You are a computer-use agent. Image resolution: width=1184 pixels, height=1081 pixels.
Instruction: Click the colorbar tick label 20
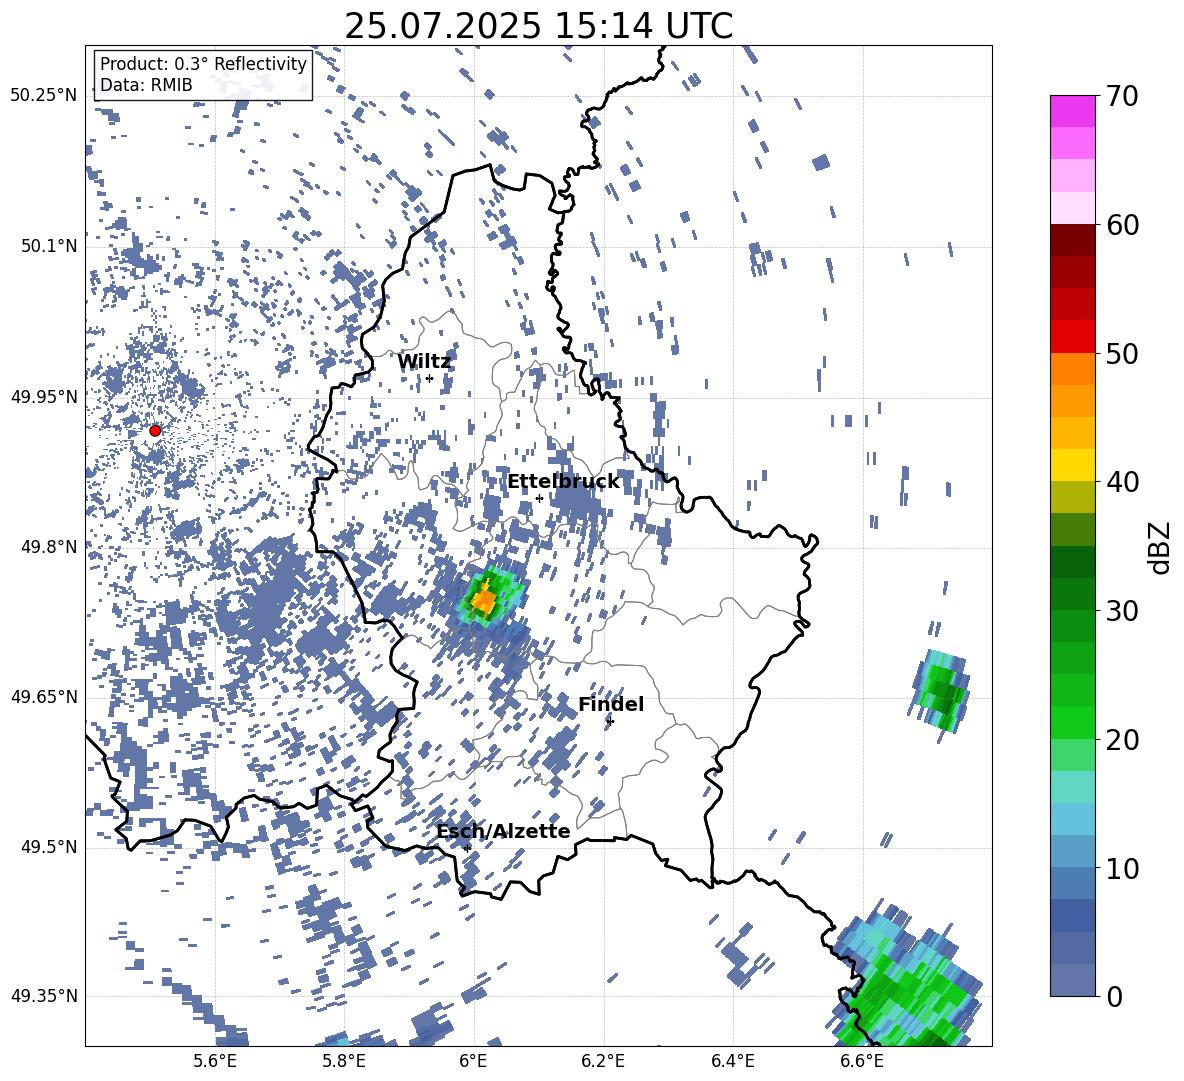[x=1123, y=740]
